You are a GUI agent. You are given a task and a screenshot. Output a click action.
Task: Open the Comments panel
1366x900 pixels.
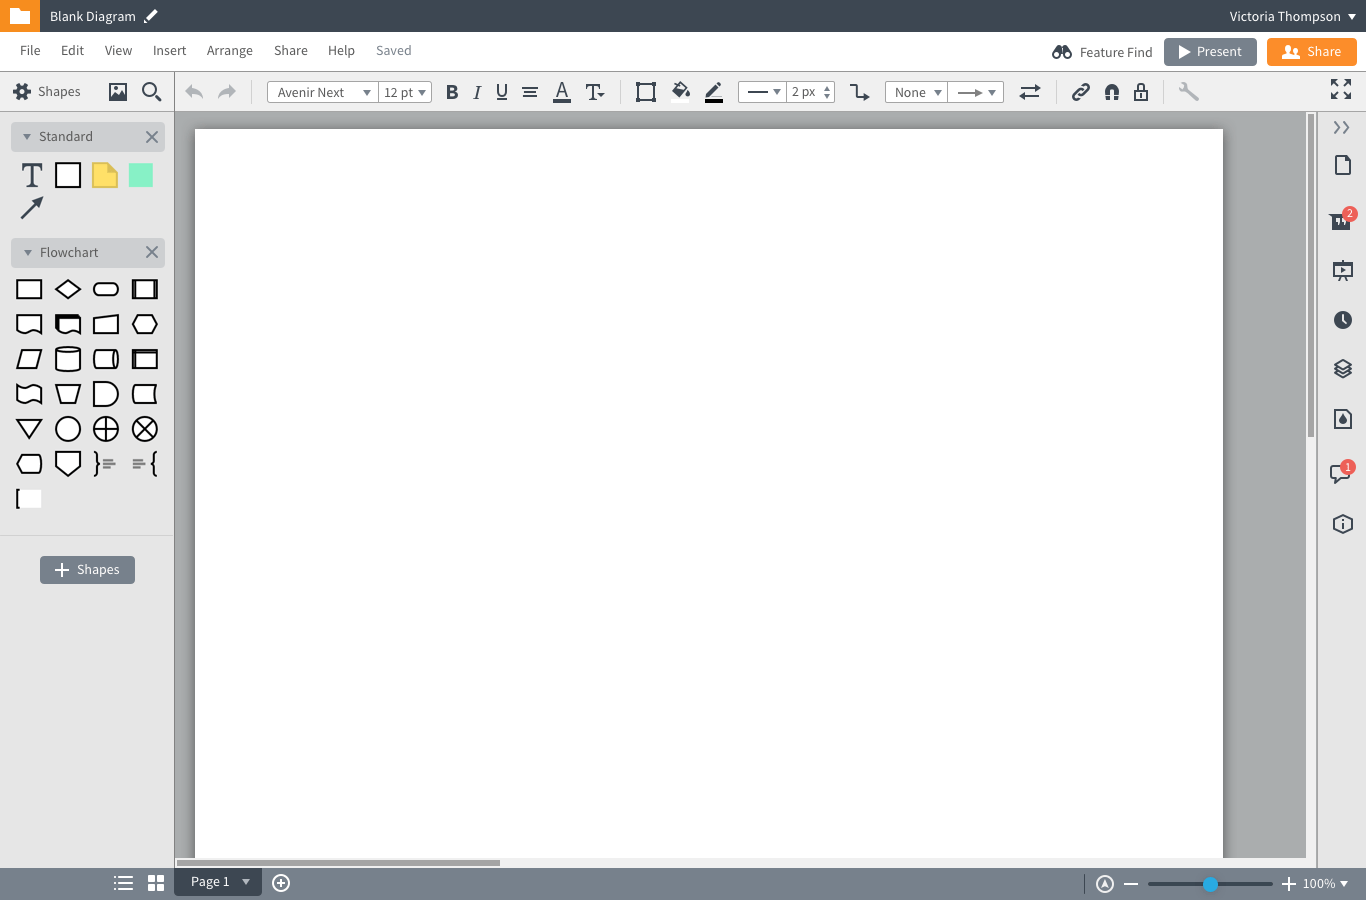pyautogui.click(x=1341, y=474)
